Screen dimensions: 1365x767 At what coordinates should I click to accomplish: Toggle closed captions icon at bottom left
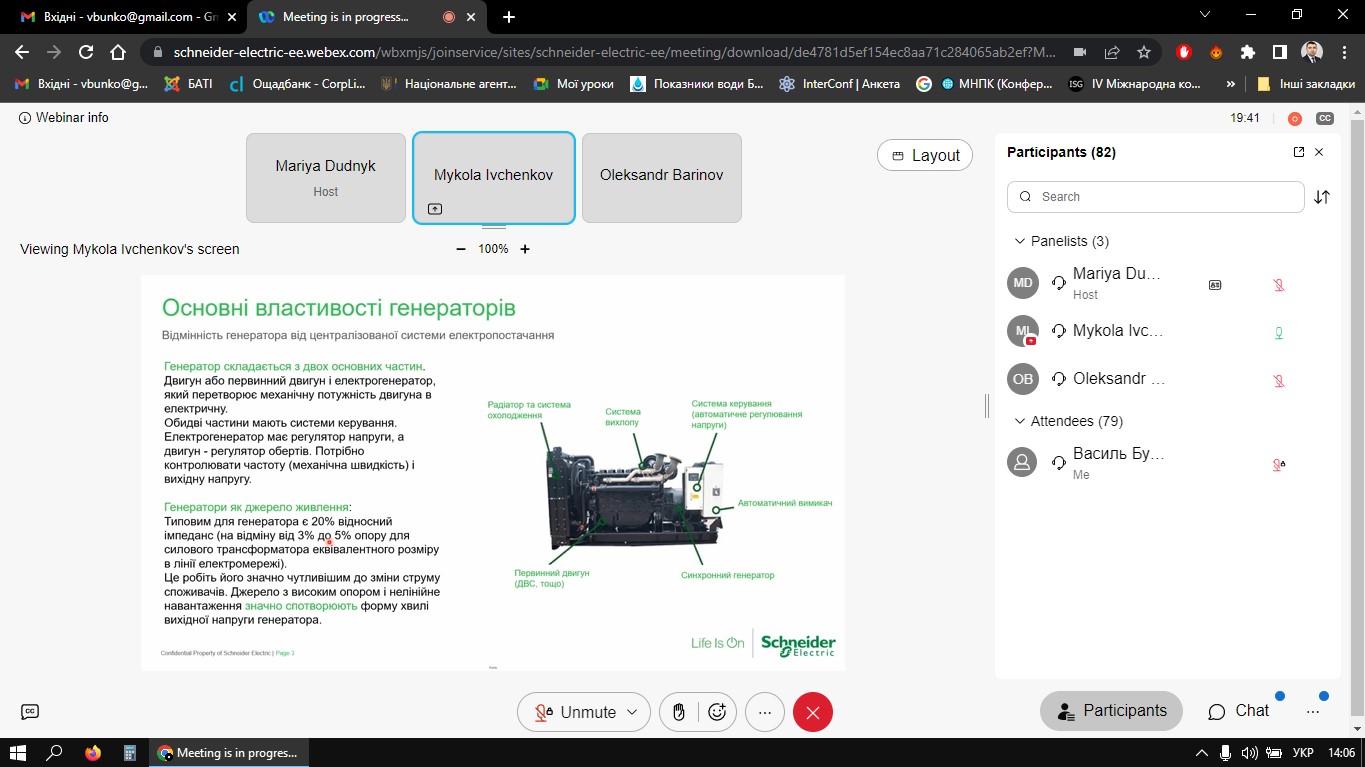pos(30,711)
